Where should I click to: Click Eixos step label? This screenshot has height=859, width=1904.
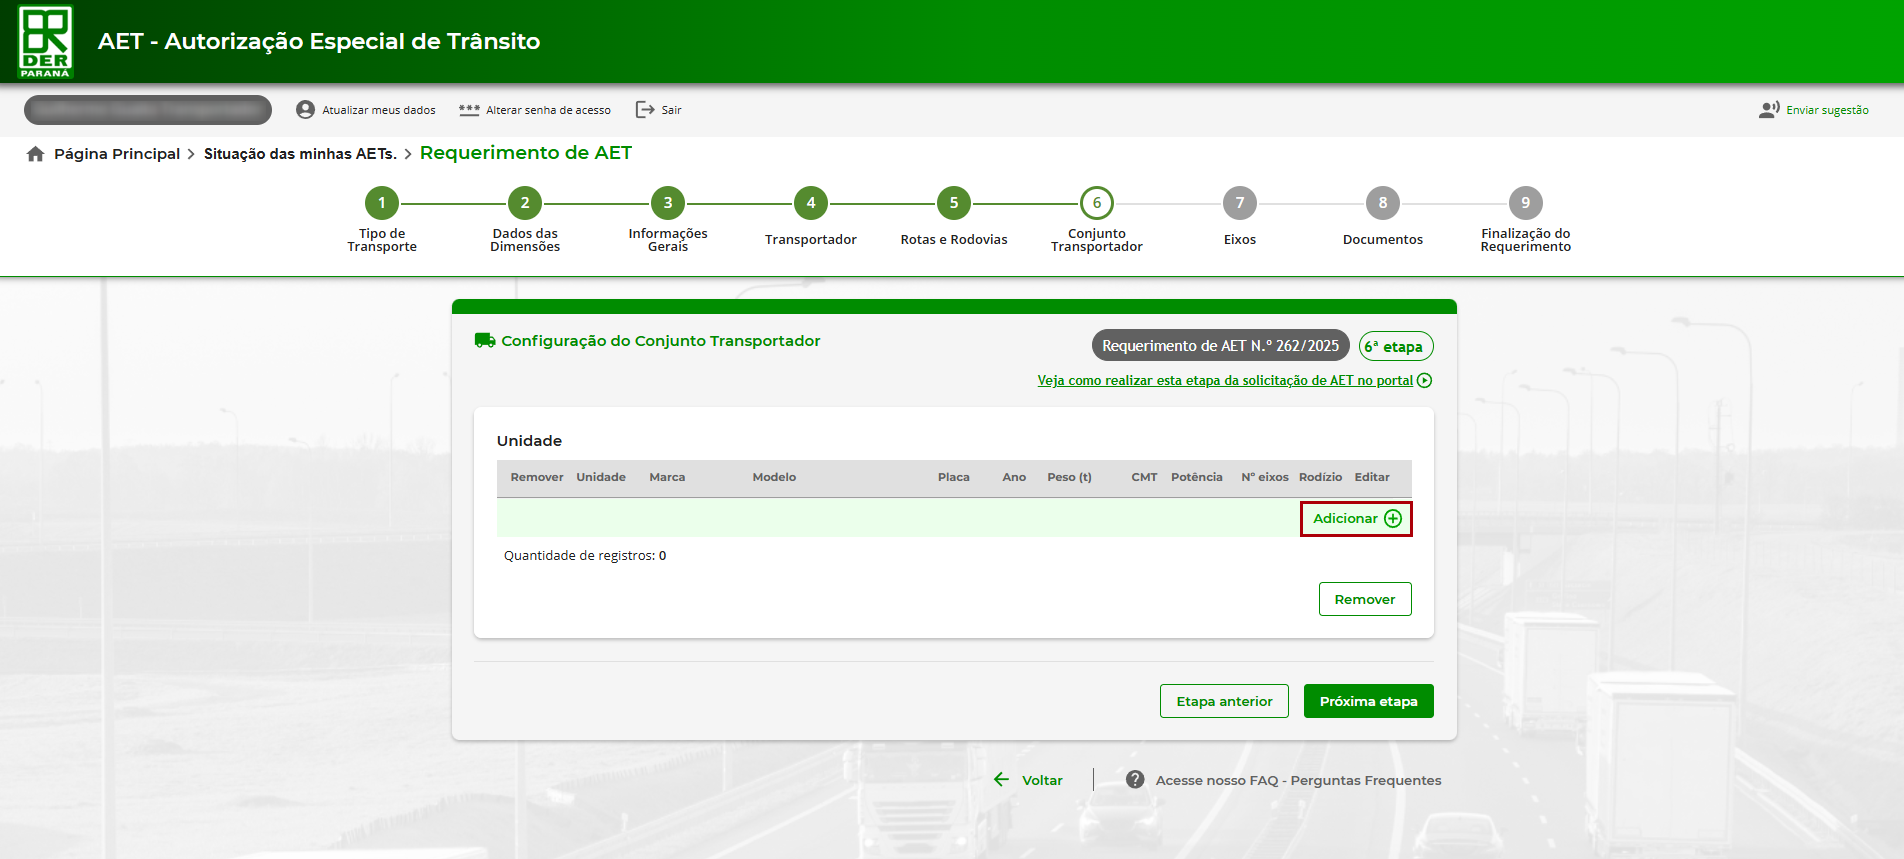(1240, 240)
